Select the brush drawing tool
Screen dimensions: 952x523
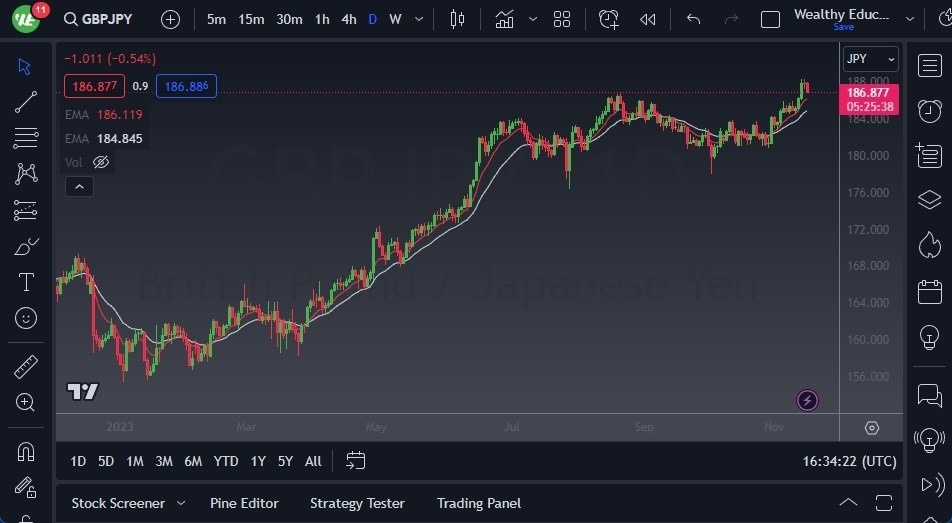point(26,247)
